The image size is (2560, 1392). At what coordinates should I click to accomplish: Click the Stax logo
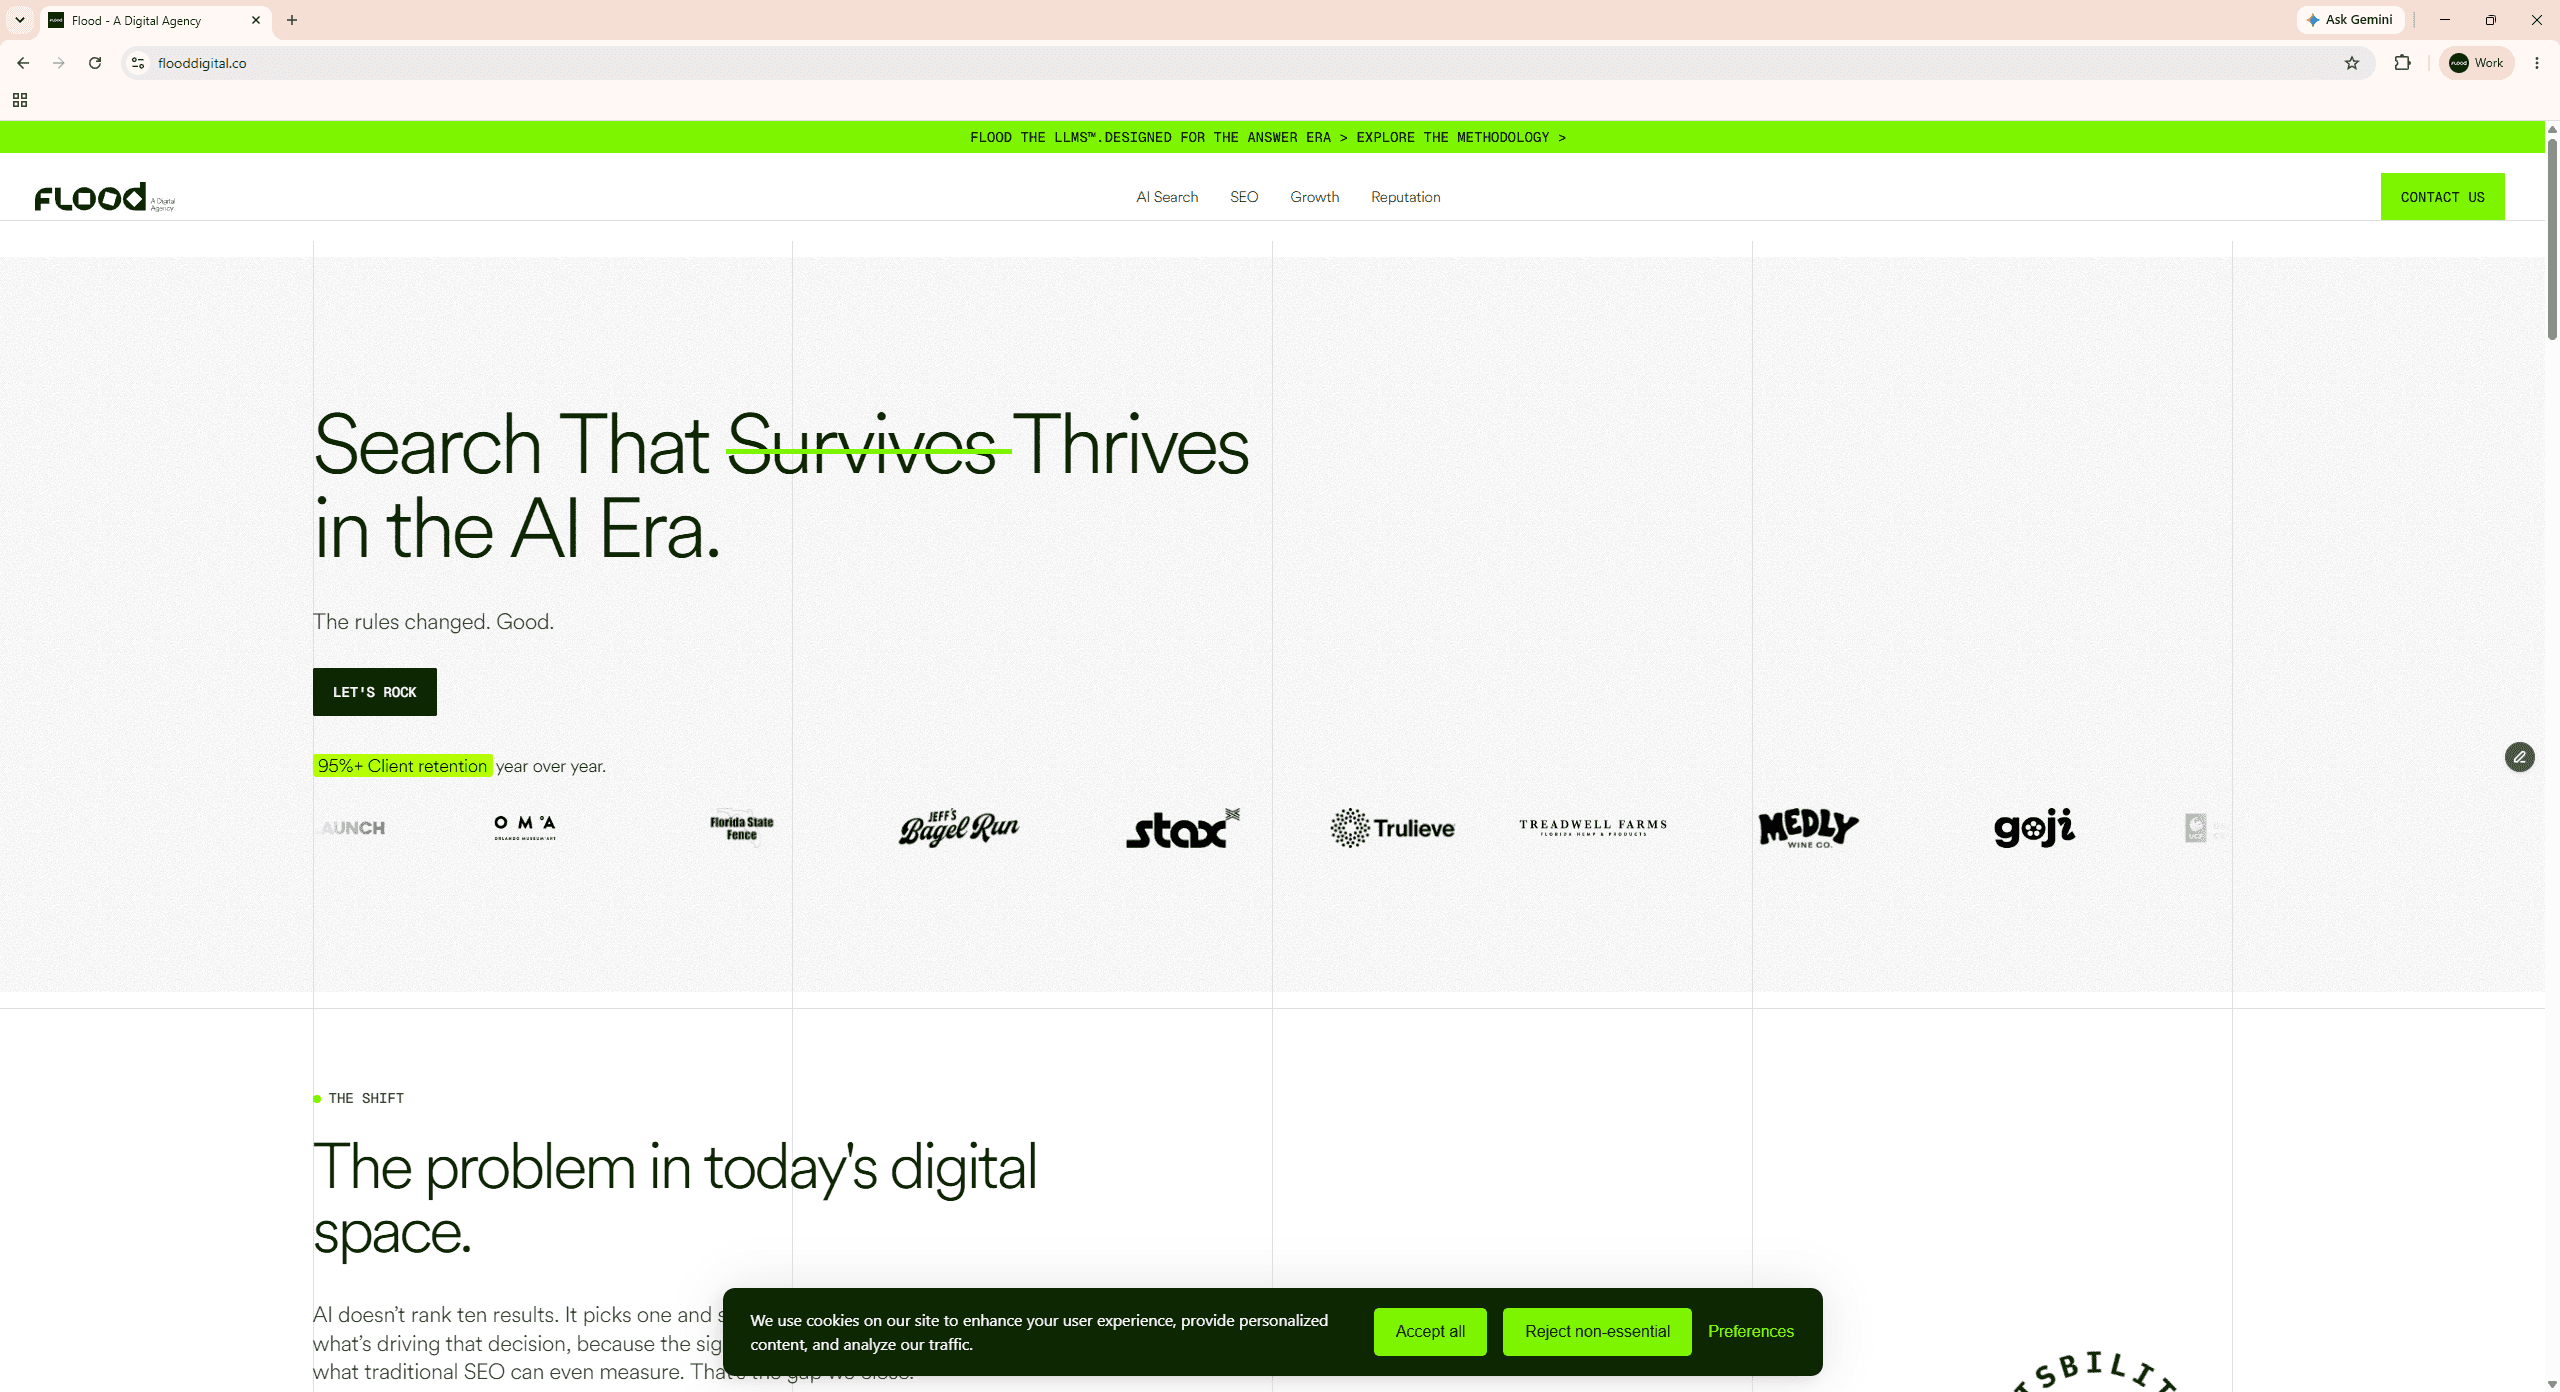1182,828
